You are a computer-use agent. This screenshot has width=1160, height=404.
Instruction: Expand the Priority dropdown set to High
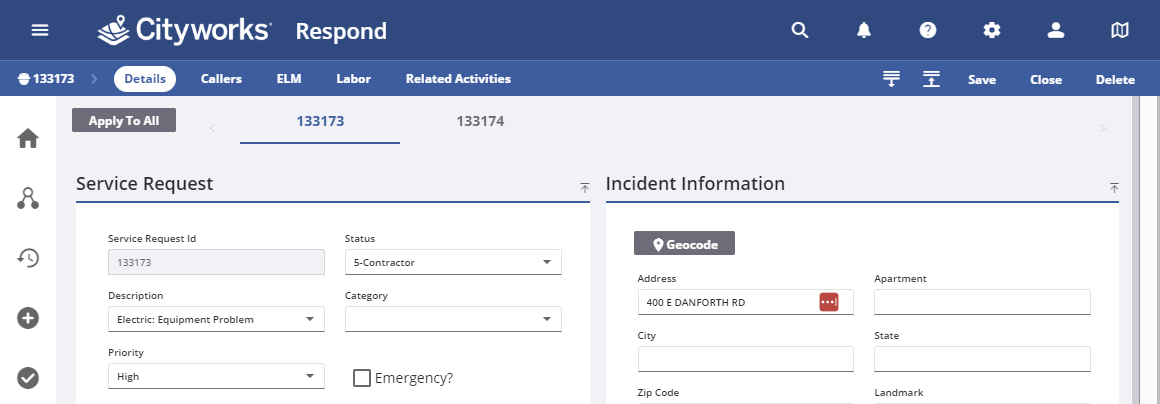pyautogui.click(x=216, y=376)
